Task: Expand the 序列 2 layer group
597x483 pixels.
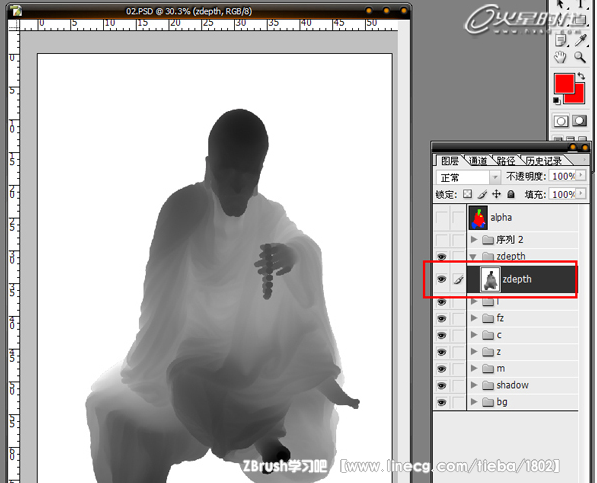Action: click(474, 239)
